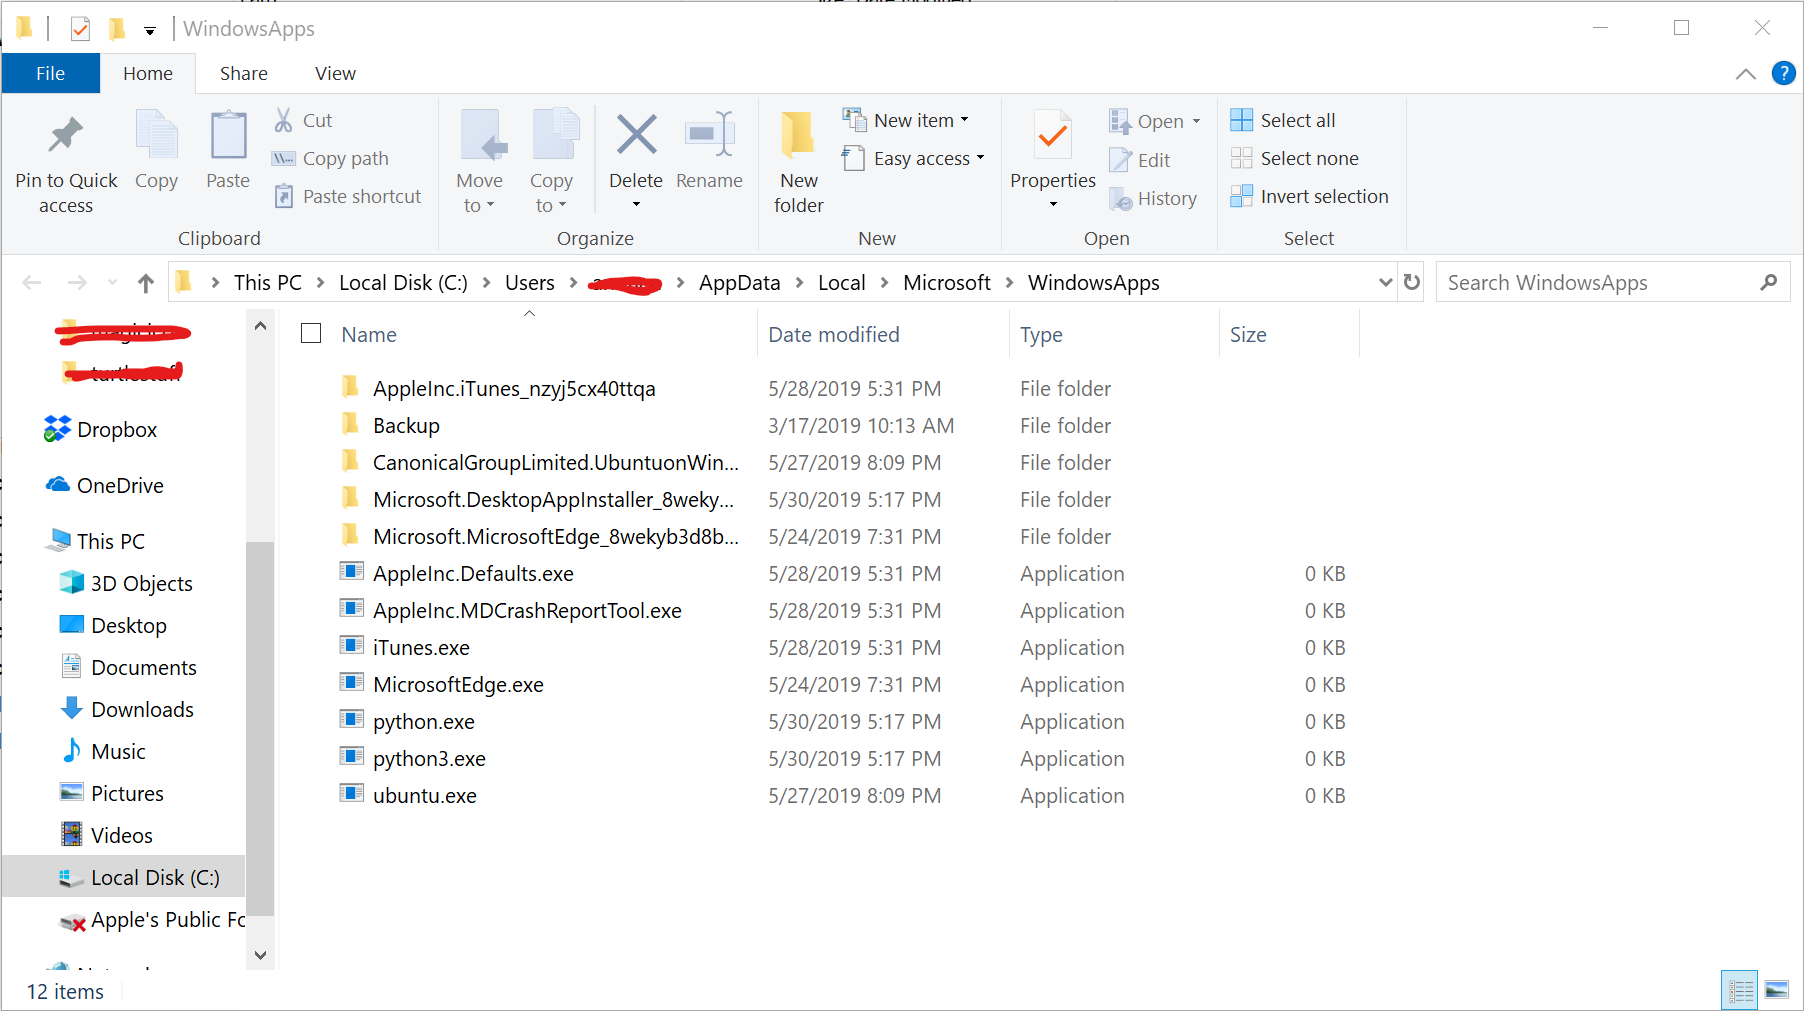
Task: Switch to the View tab
Action: coord(335,74)
